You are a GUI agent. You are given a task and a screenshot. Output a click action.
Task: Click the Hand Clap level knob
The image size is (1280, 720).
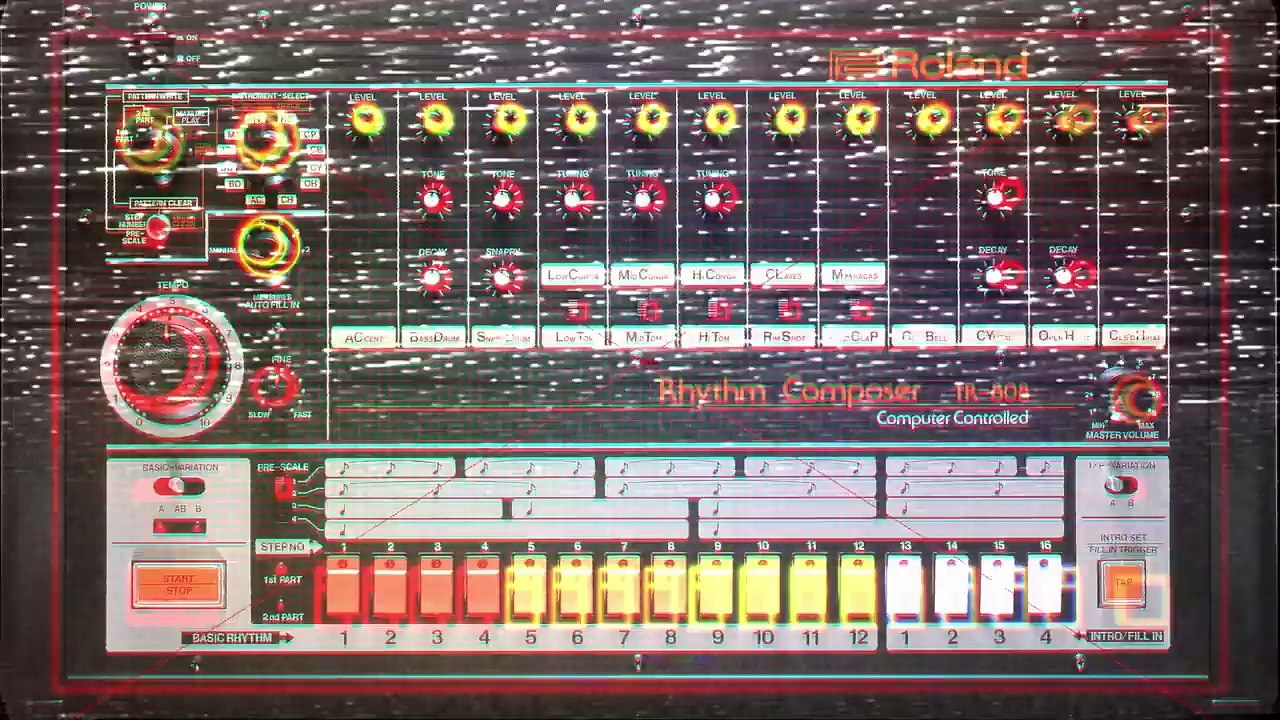(x=859, y=121)
